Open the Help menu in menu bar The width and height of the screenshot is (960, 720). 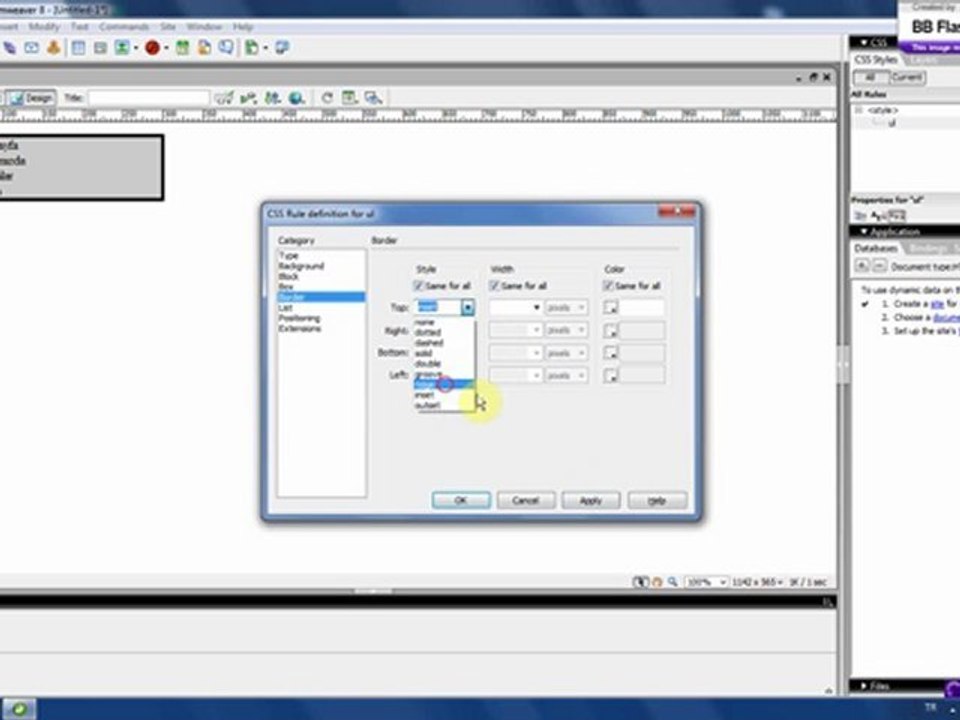click(x=242, y=27)
